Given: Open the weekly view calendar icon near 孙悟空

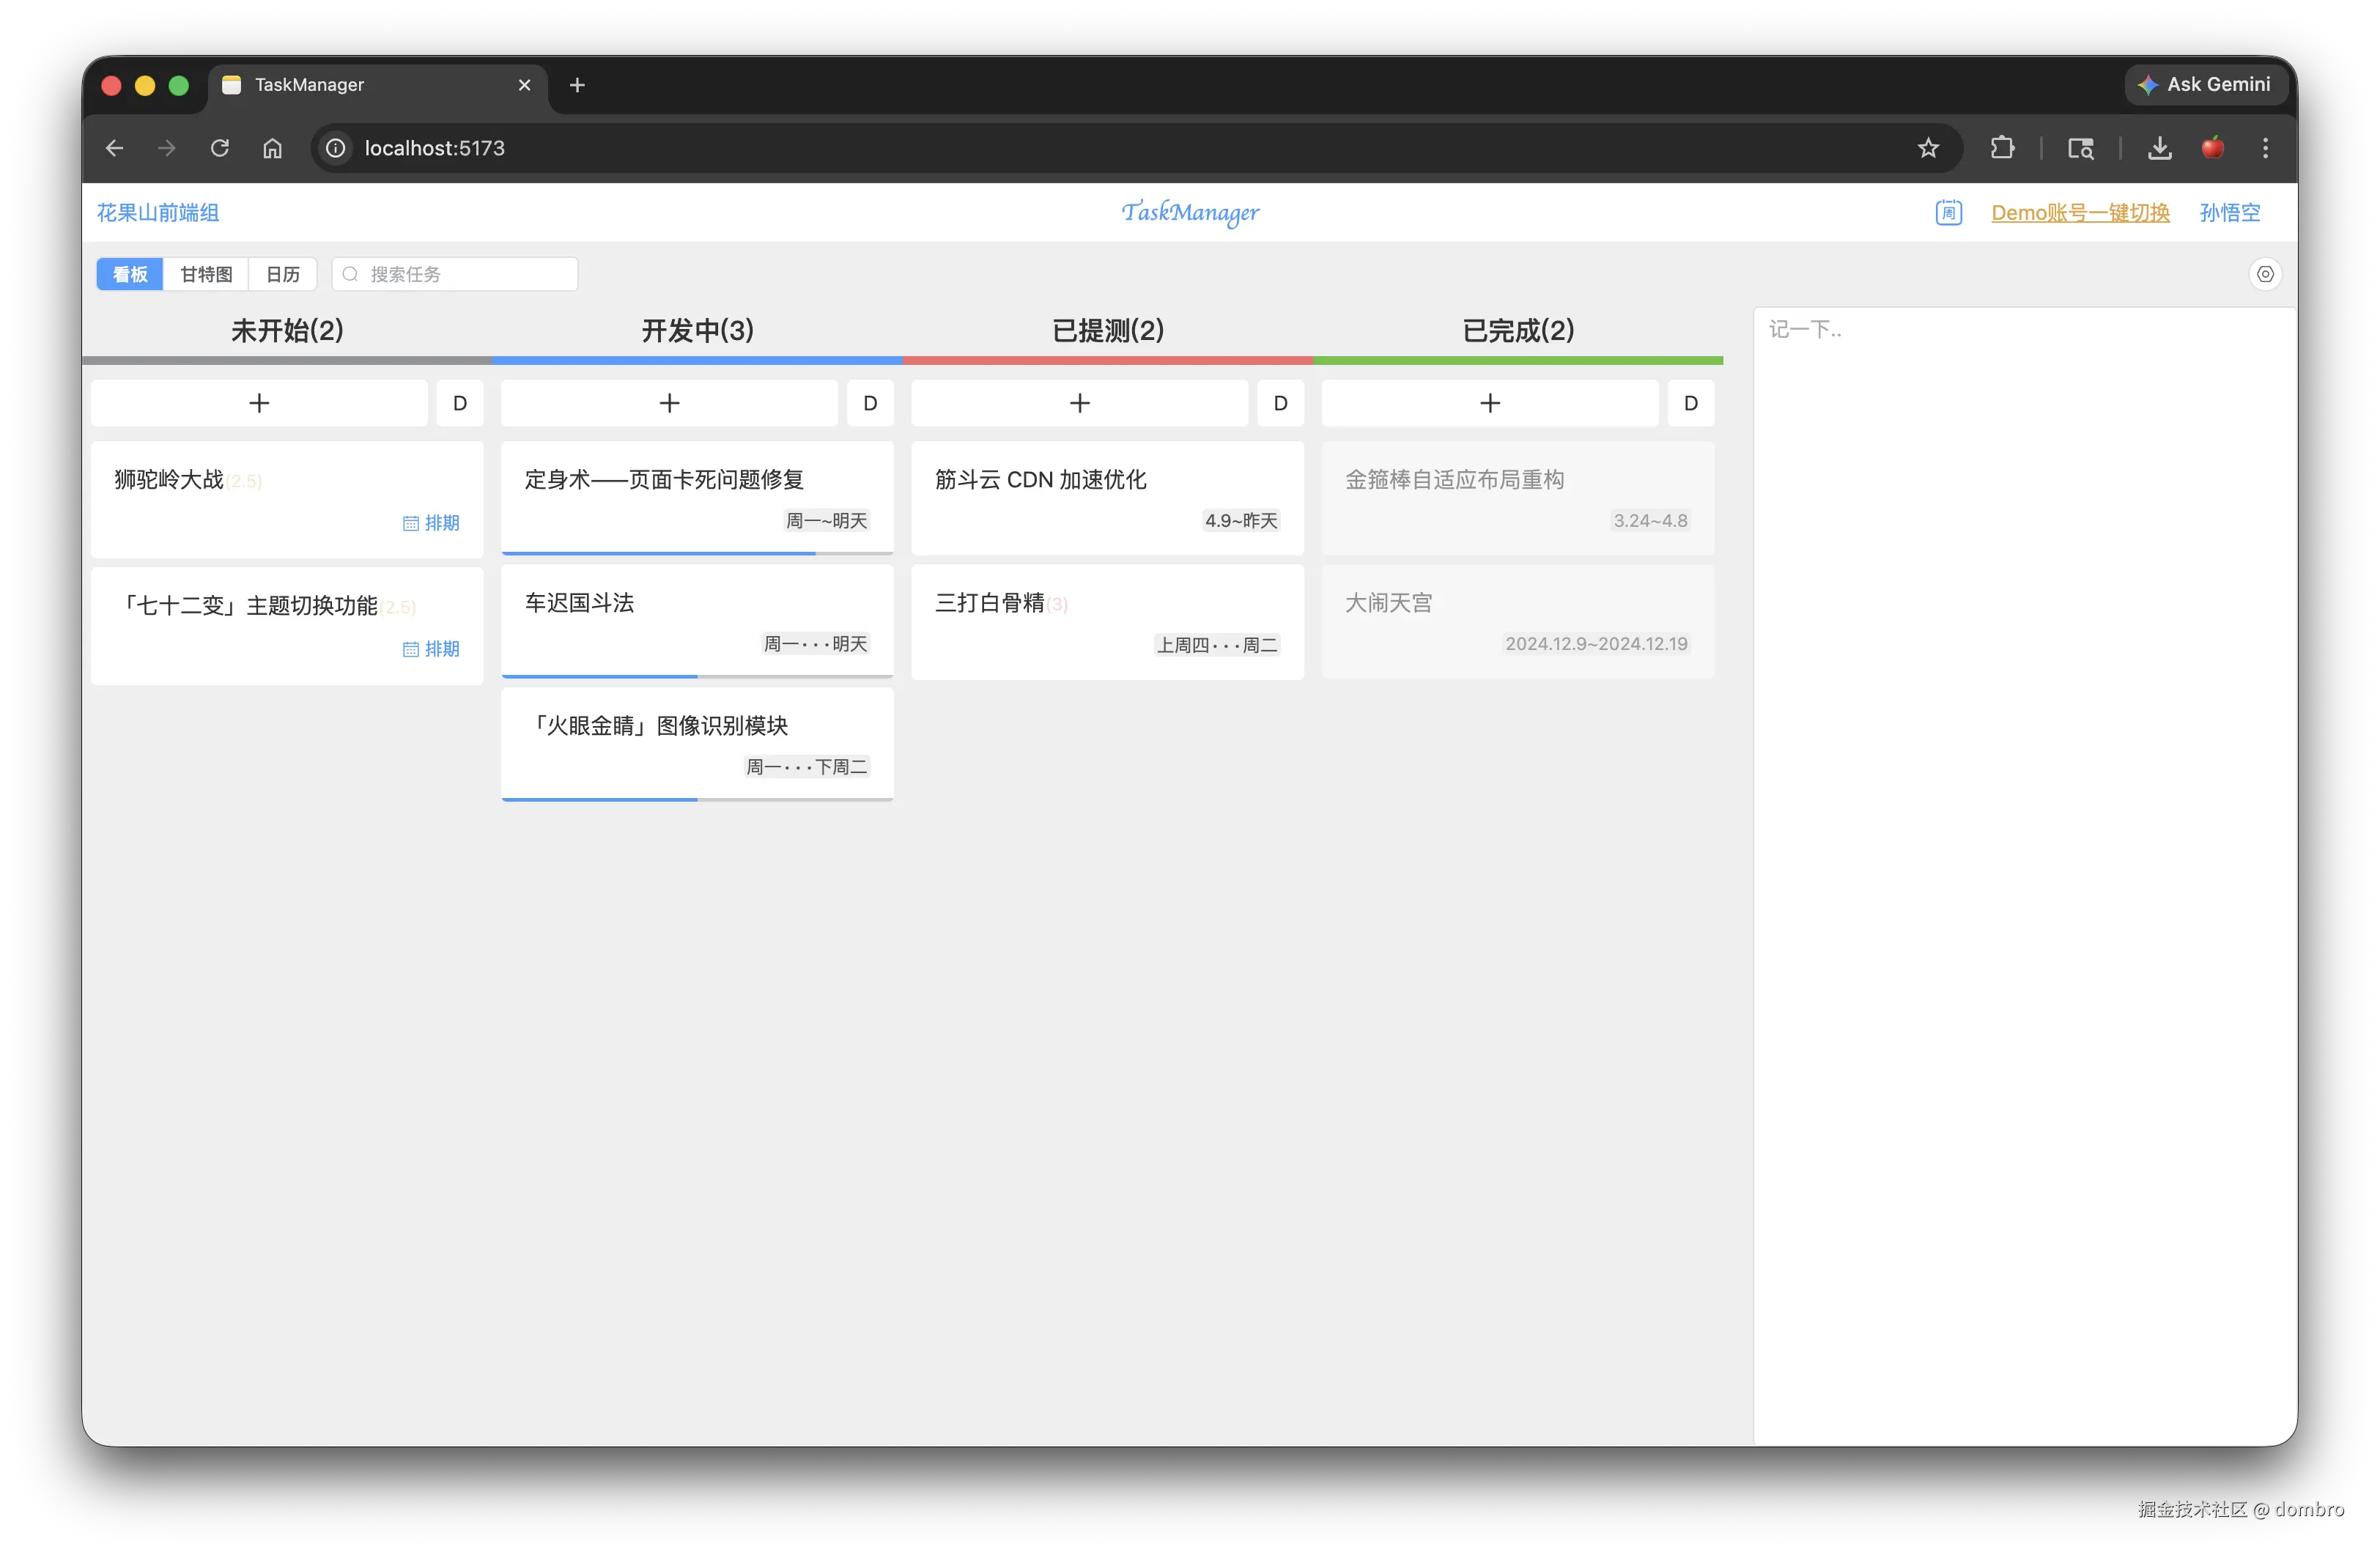Looking at the screenshot, I should coord(1948,212).
